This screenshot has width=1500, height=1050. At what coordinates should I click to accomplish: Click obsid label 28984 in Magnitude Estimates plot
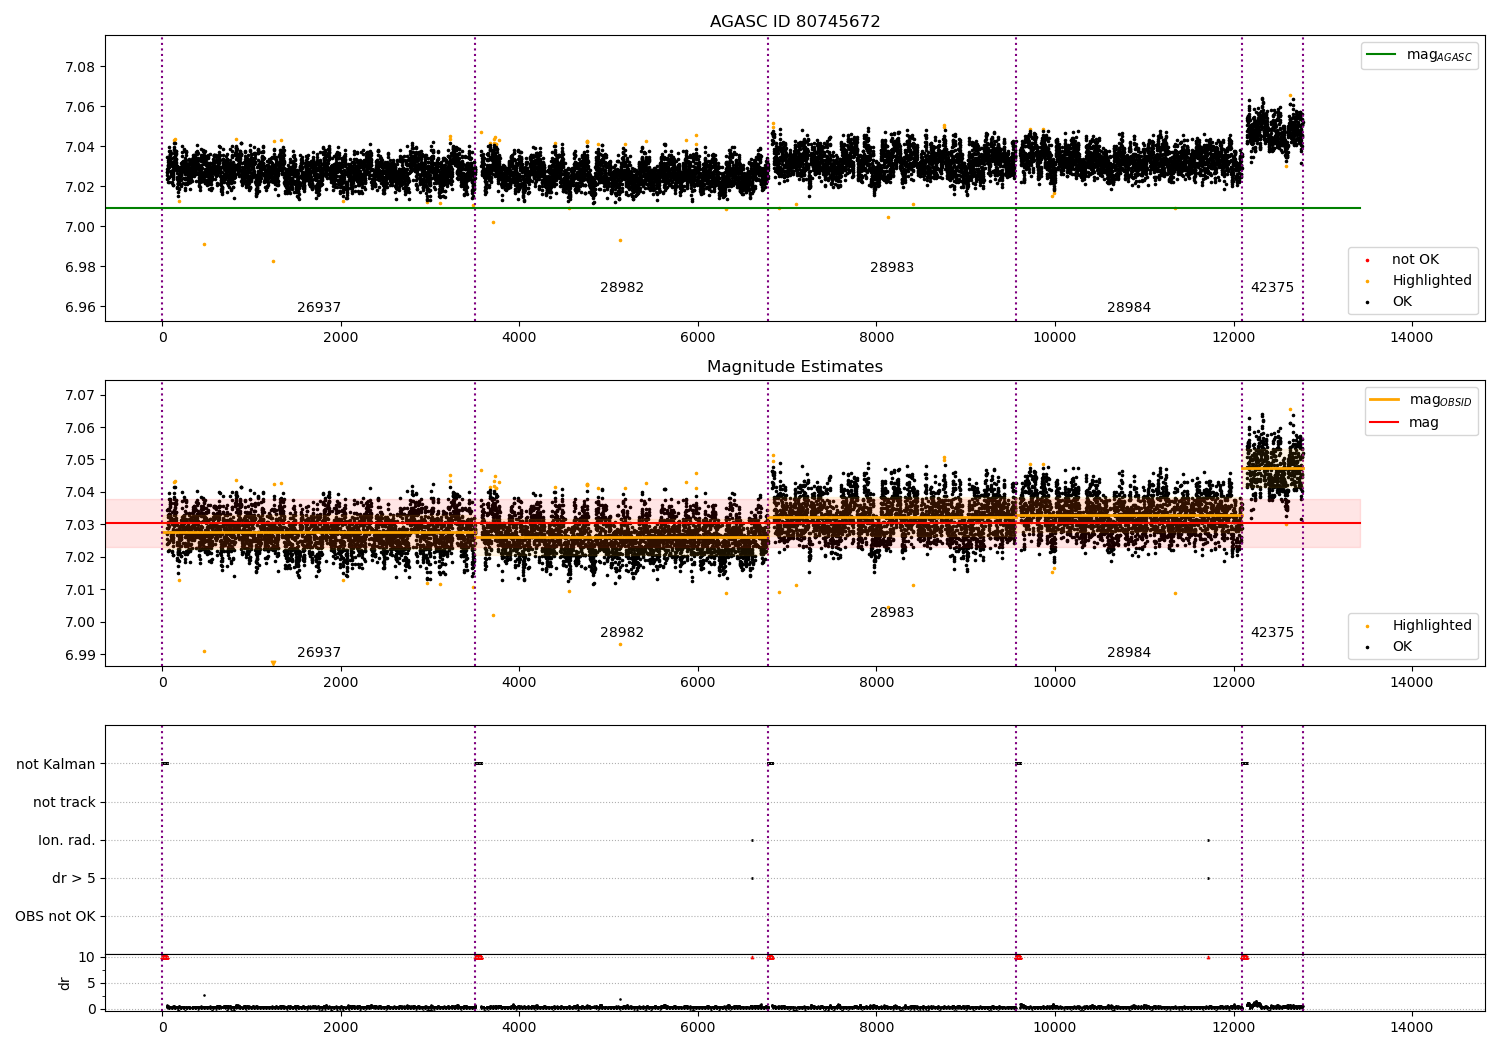coord(1129,653)
